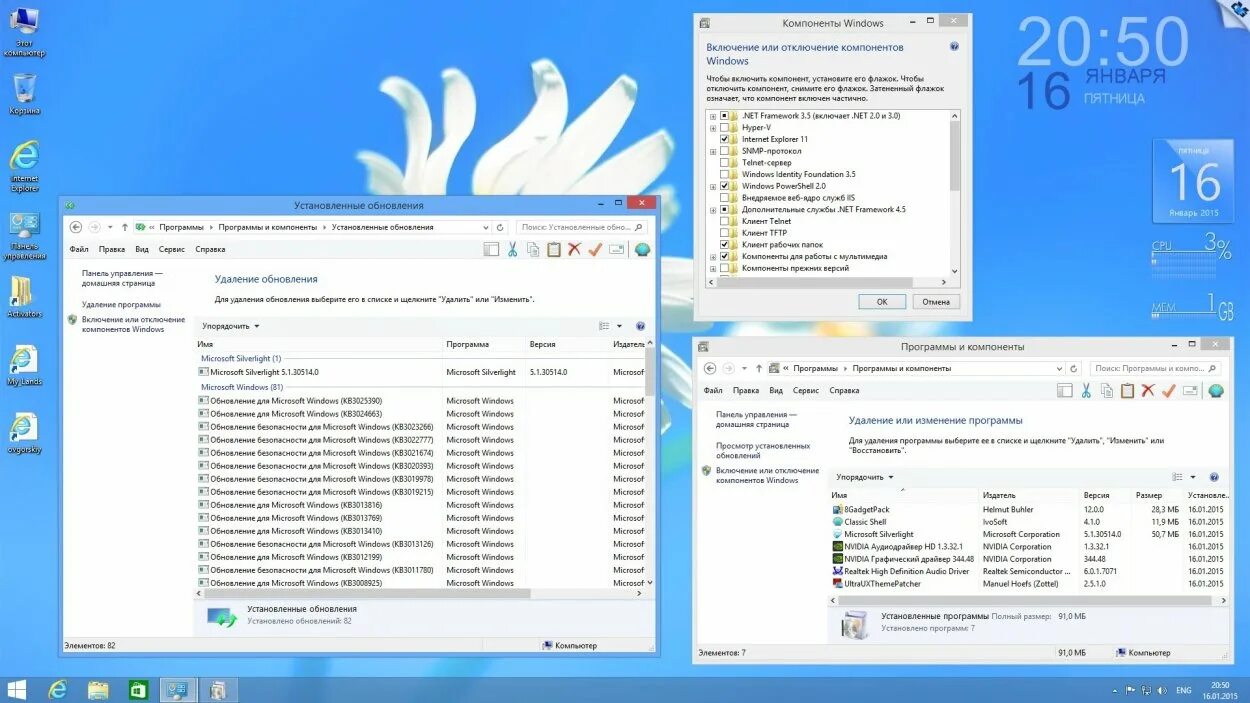Click the red X Delete icon in the Программы и компоненты window
The height and width of the screenshot is (703, 1250).
click(x=1148, y=391)
